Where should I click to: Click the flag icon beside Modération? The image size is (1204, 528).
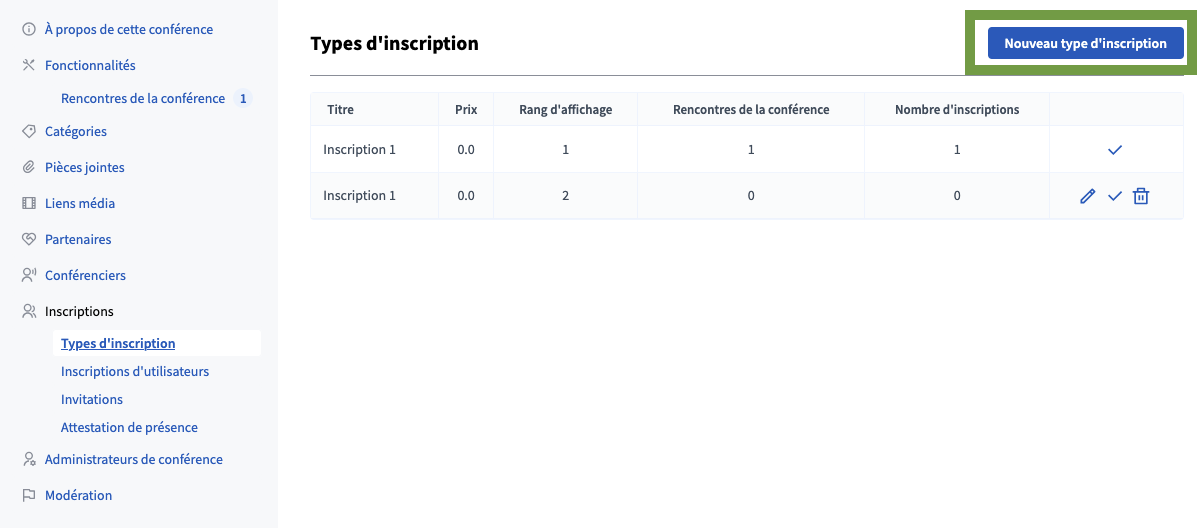(29, 496)
